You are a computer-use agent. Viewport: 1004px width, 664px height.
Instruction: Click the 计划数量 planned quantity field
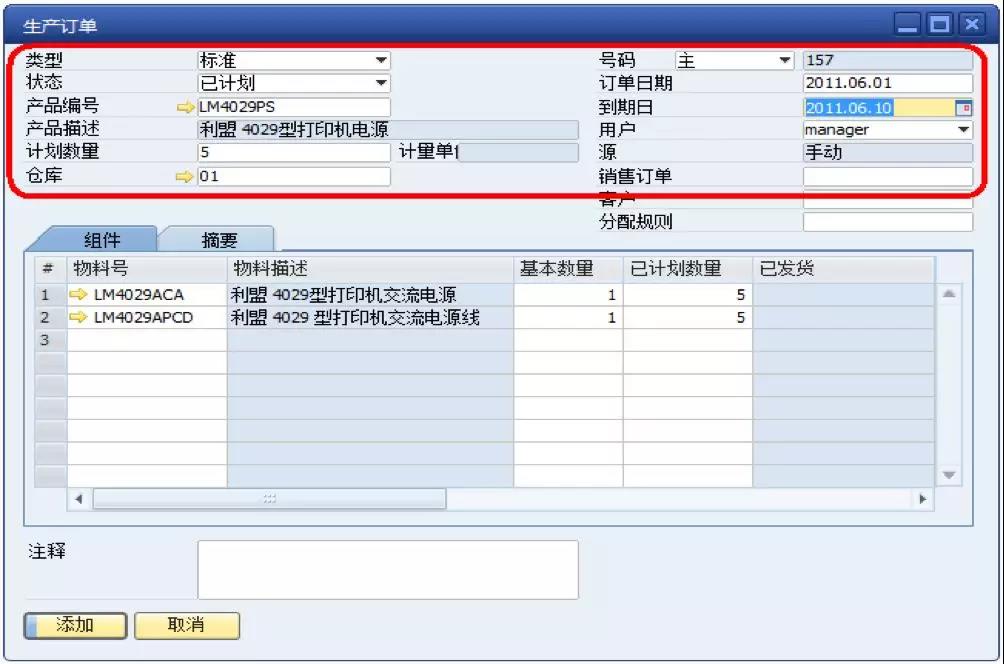pos(294,153)
